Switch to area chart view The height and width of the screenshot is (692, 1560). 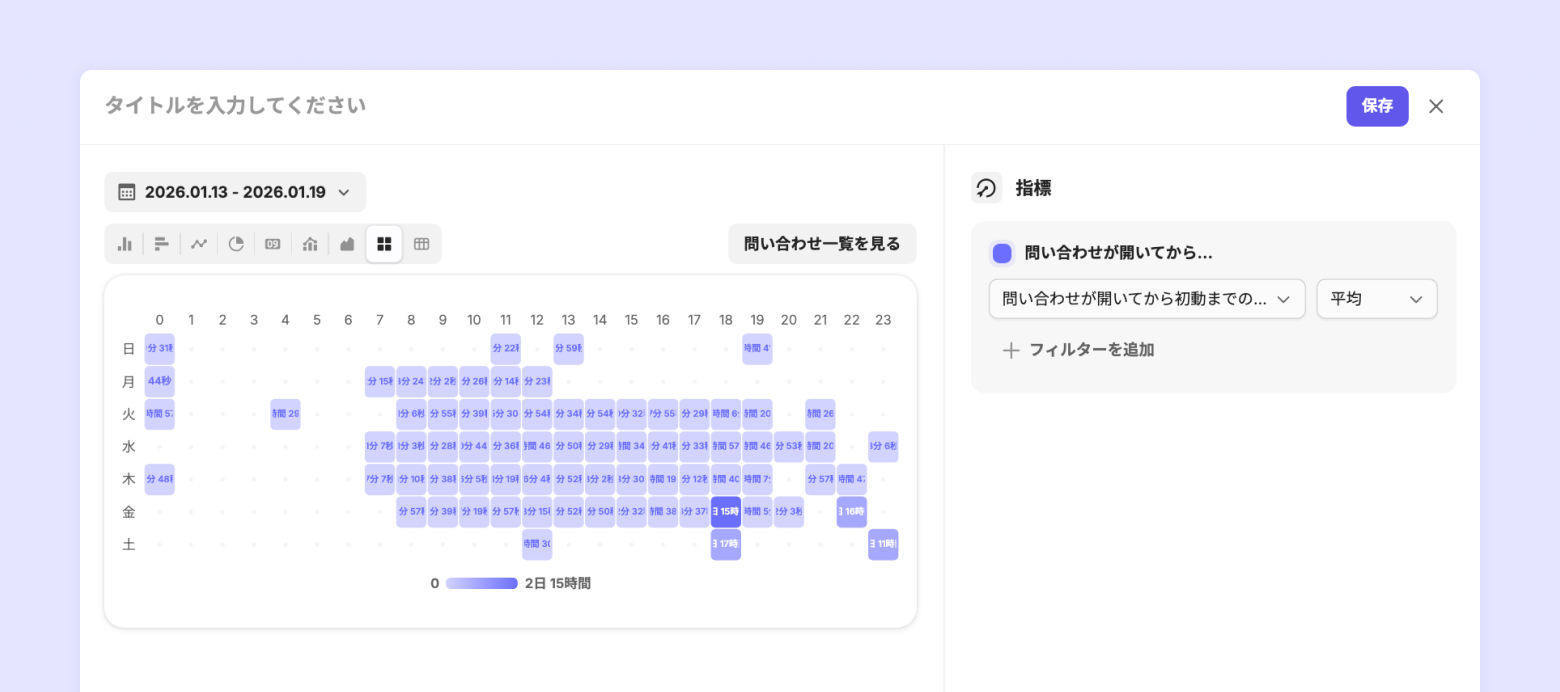click(347, 244)
